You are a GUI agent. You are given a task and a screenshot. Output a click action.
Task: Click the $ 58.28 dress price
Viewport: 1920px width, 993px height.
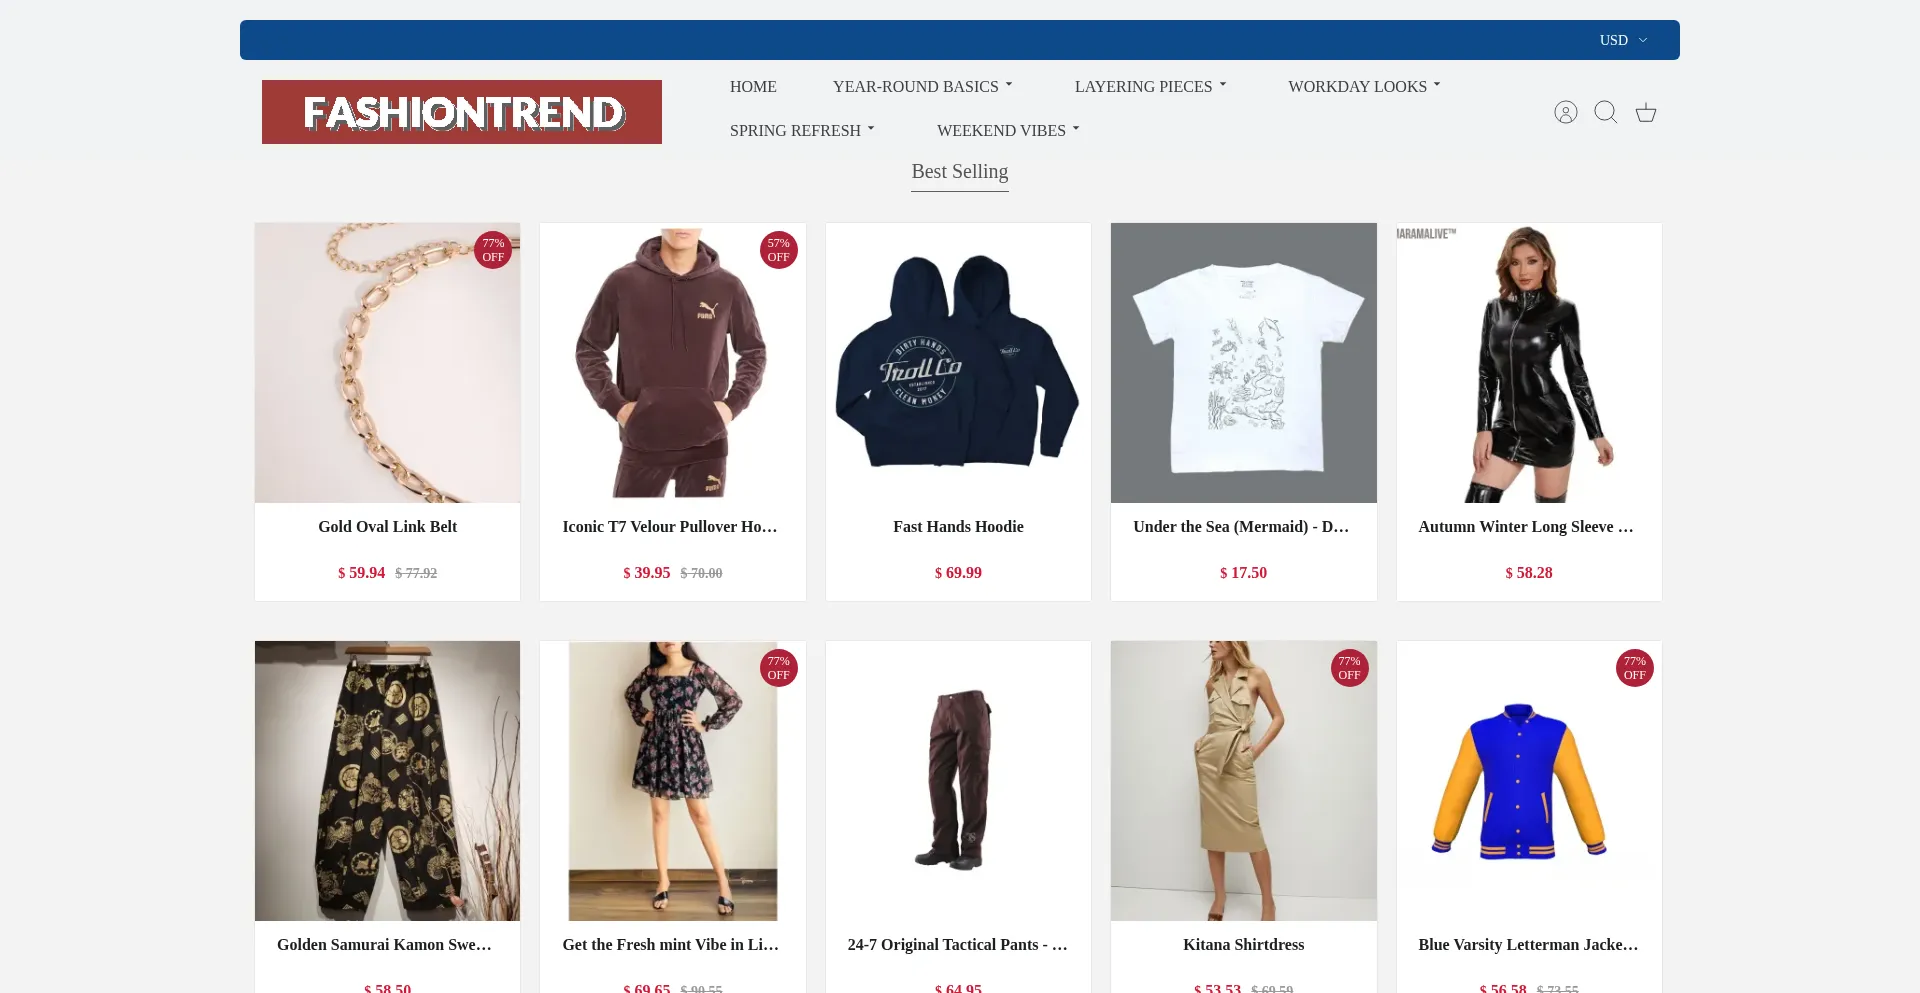coord(1529,572)
